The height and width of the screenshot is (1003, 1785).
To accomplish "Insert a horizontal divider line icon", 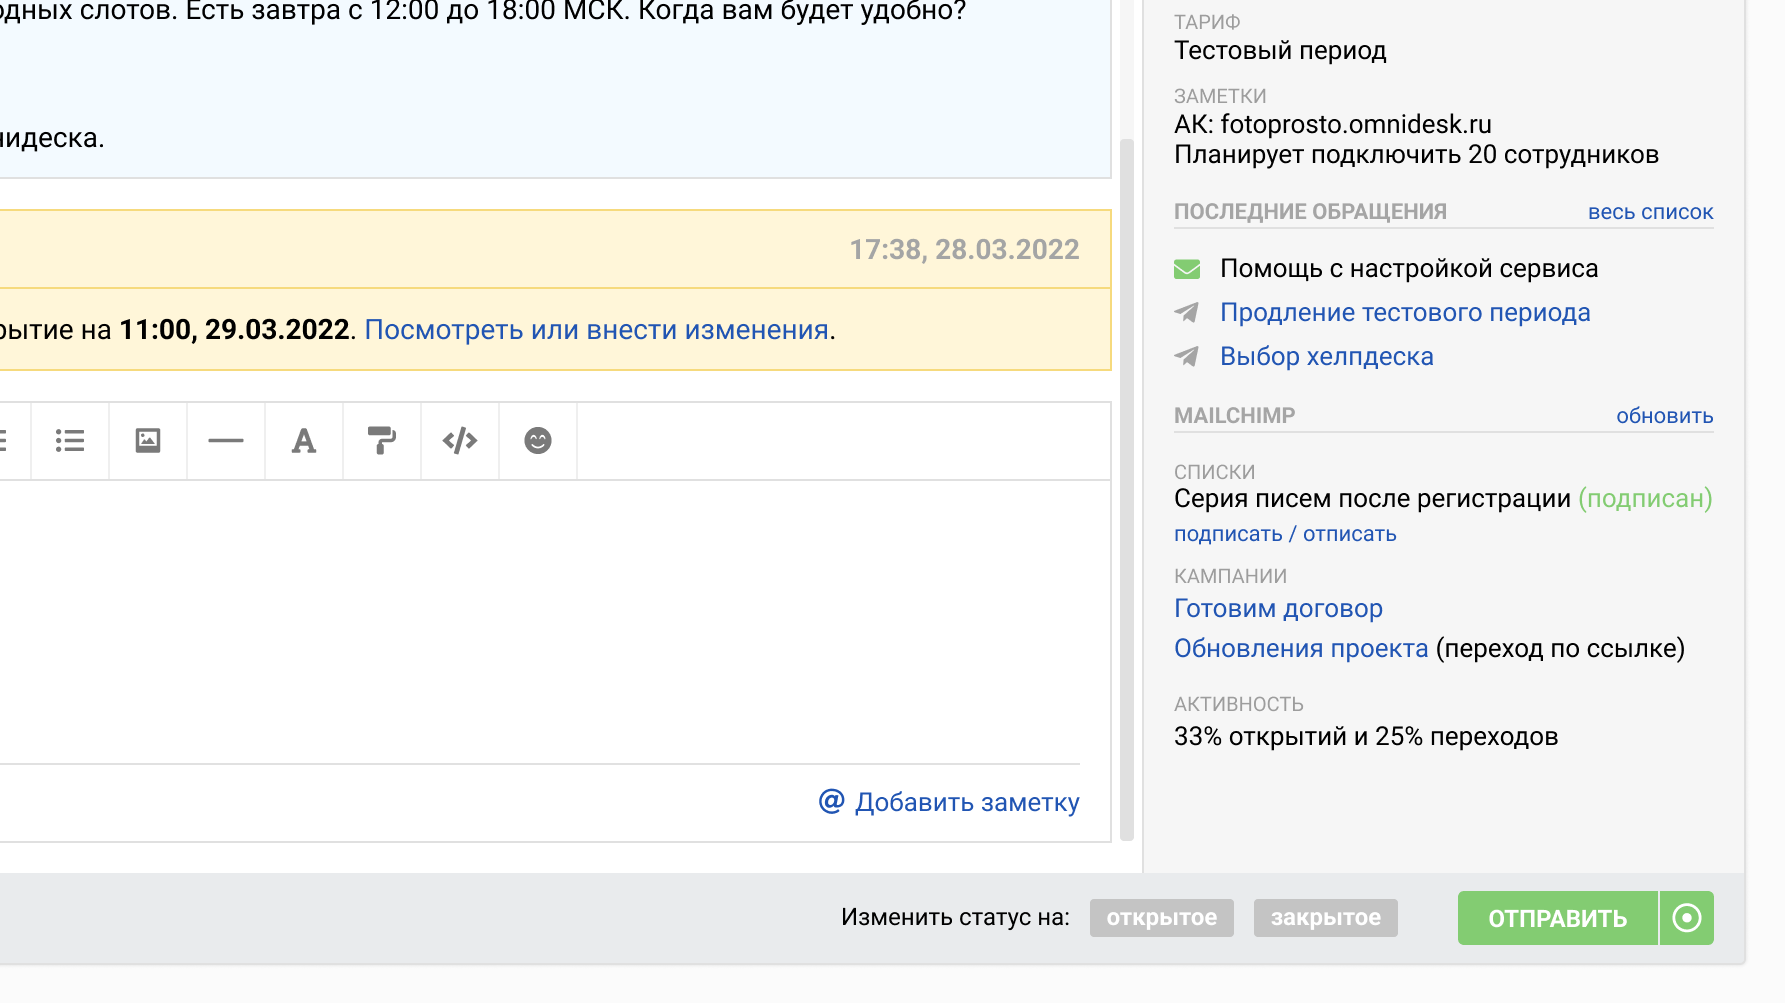I will pyautogui.click(x=225, y=440).
